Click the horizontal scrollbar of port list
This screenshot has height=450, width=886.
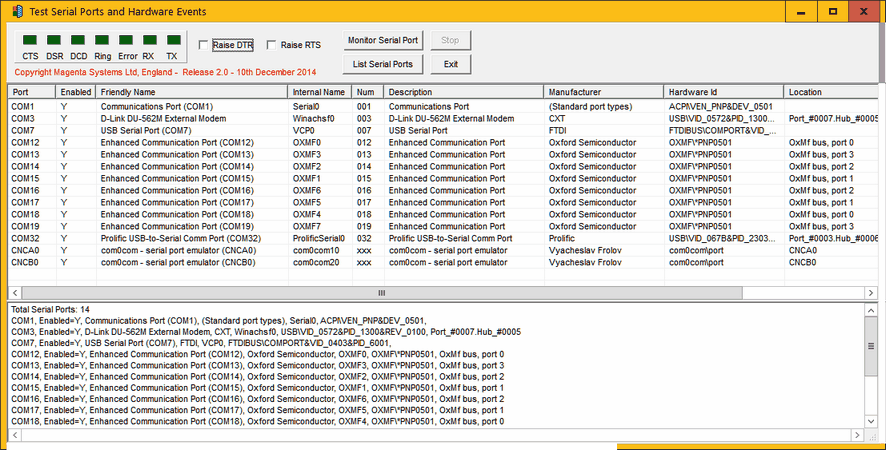(380, 293)
